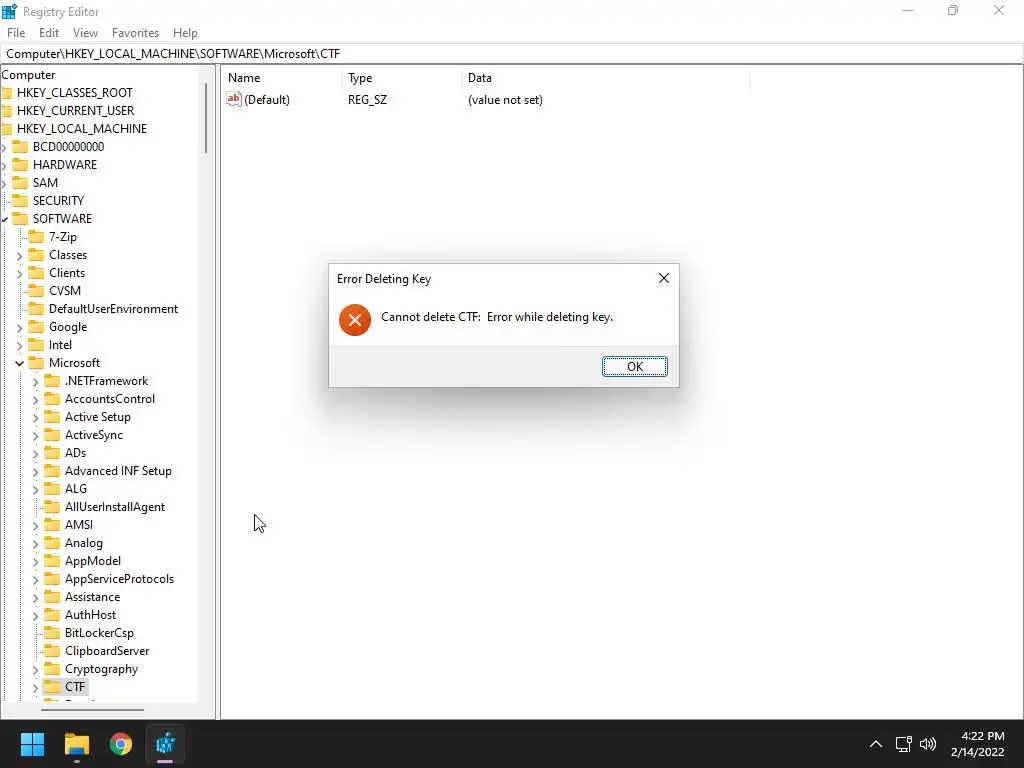Expand the Cryptography key

click(x=35, y=669)
